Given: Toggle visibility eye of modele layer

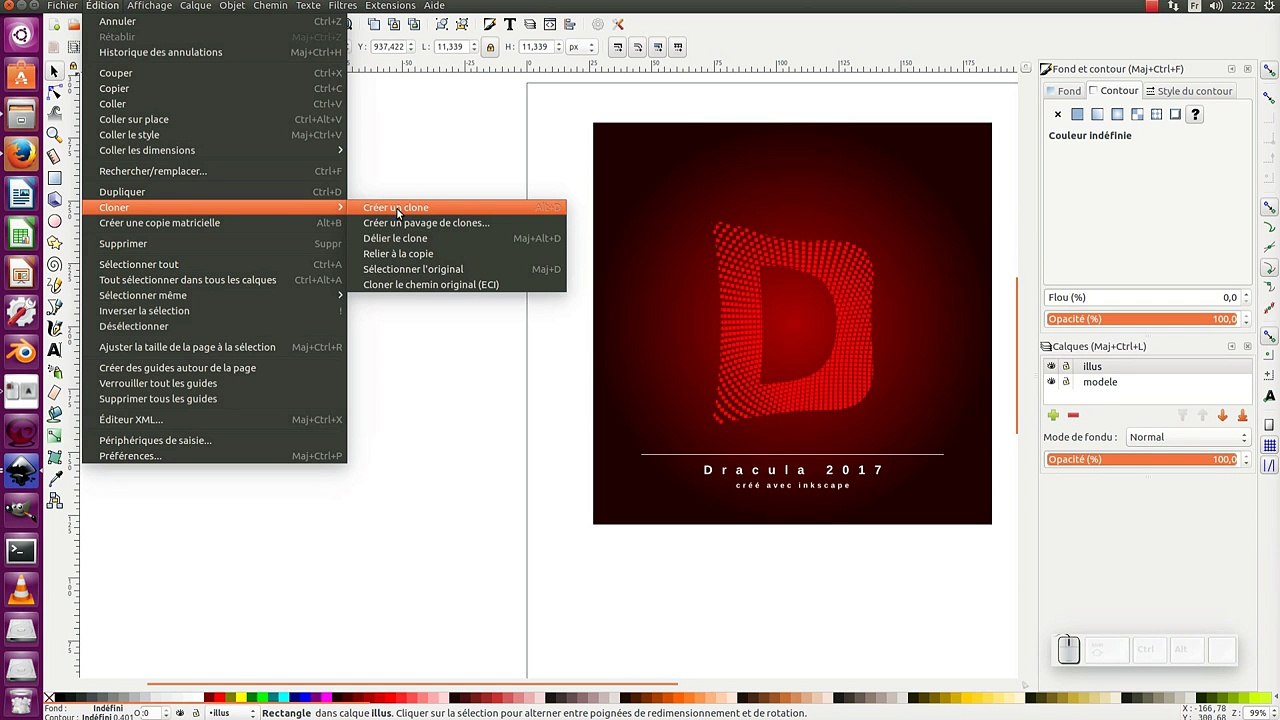Looking at the screenshot, I should [1051, 382].
